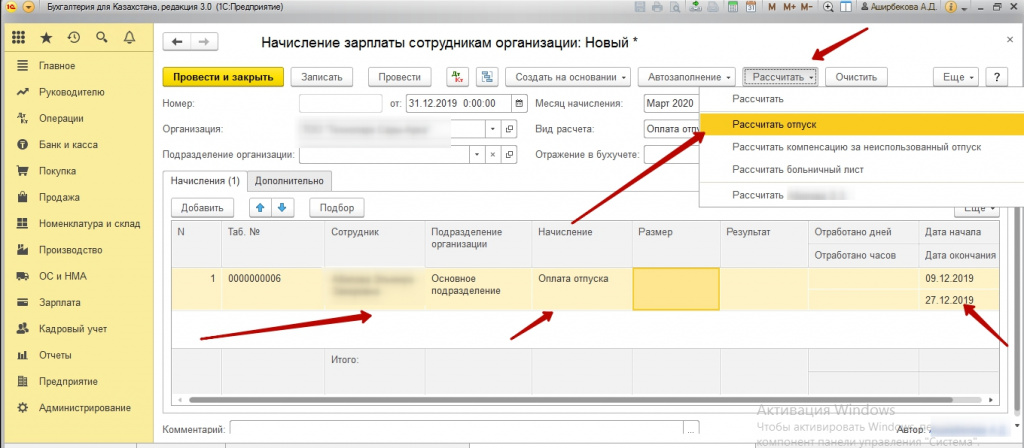This screenshot has height=448, width=1024.
Task: Open Кадровый учет section
Action: click(x=72, y=329)
